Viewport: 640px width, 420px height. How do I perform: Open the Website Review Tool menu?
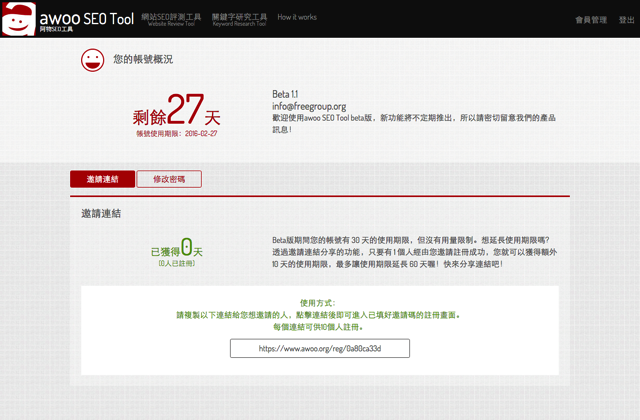tap(171, 19)
